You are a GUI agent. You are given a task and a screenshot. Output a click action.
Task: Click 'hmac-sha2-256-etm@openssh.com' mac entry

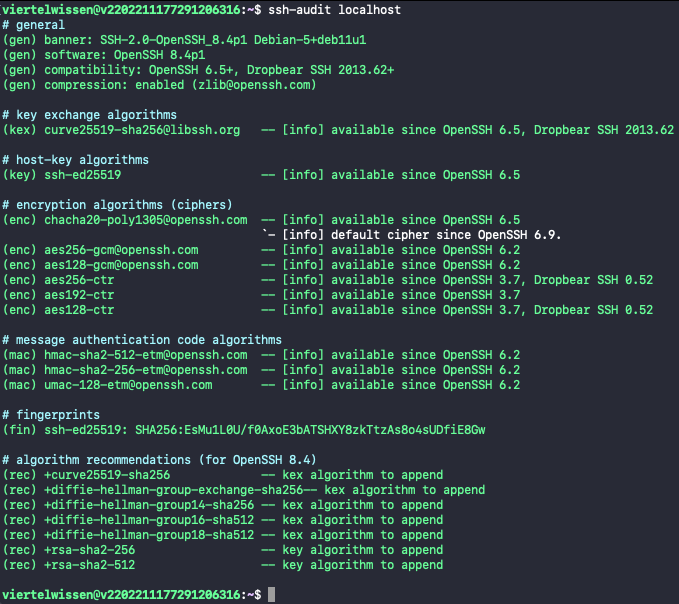(146, 370)
